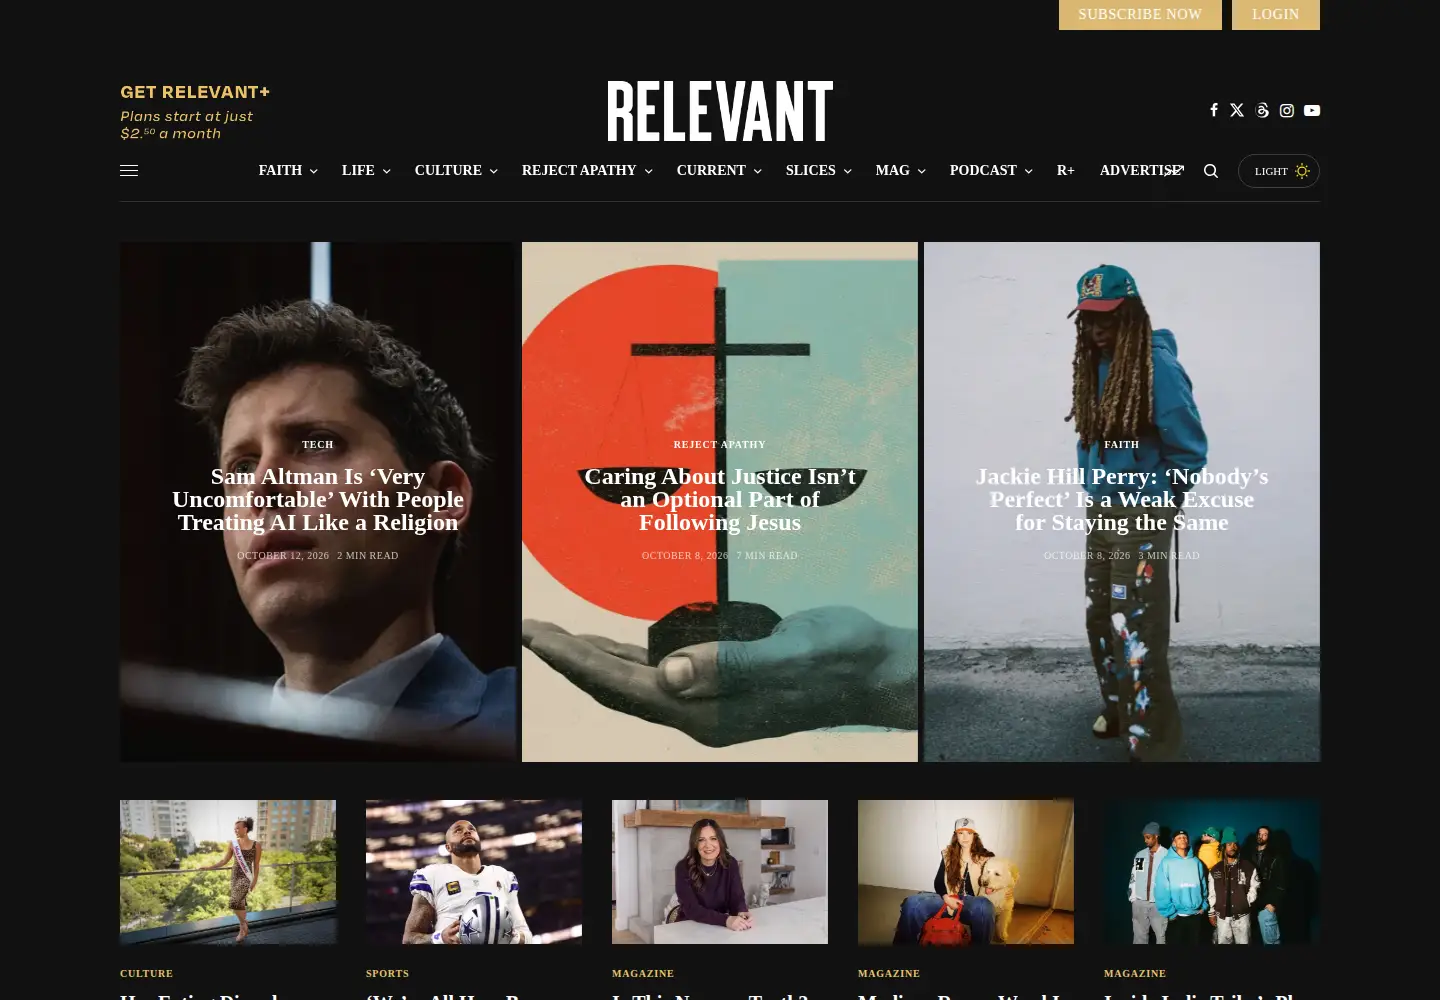Image resolution: width=1440 pixels, height=1000 pixels.
Task: Expand the Culture menu chevron
Action: pos(494,171)
